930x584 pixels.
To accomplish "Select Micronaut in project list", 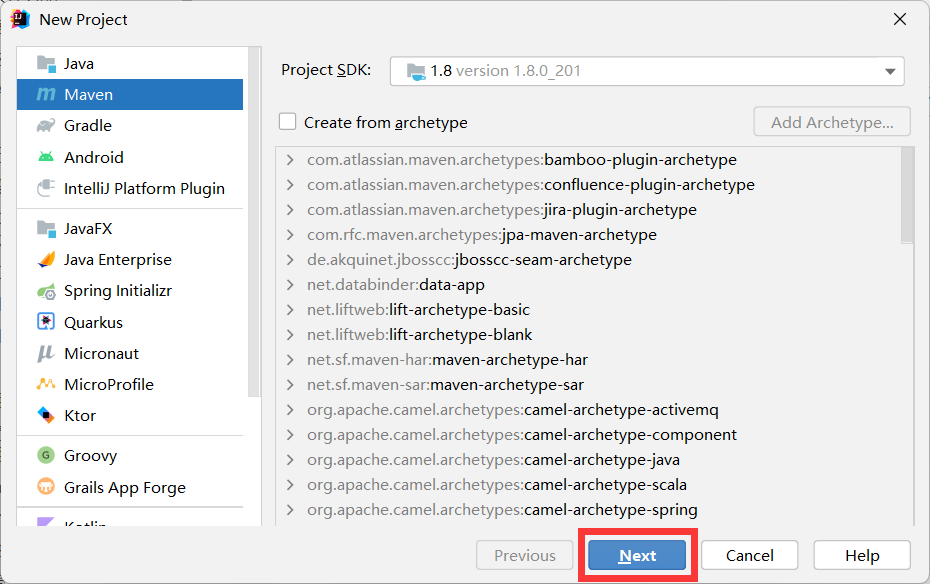I will coord(130,353).
